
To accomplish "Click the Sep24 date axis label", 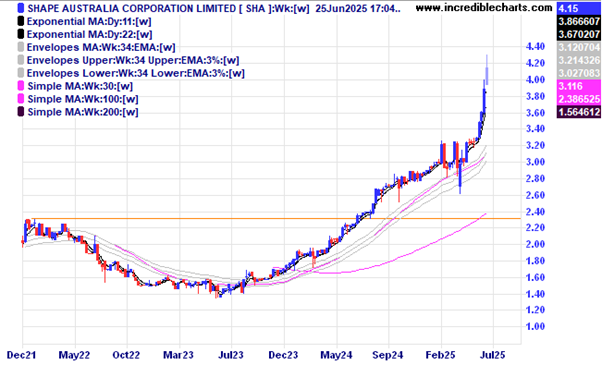I will pos(388,355).
